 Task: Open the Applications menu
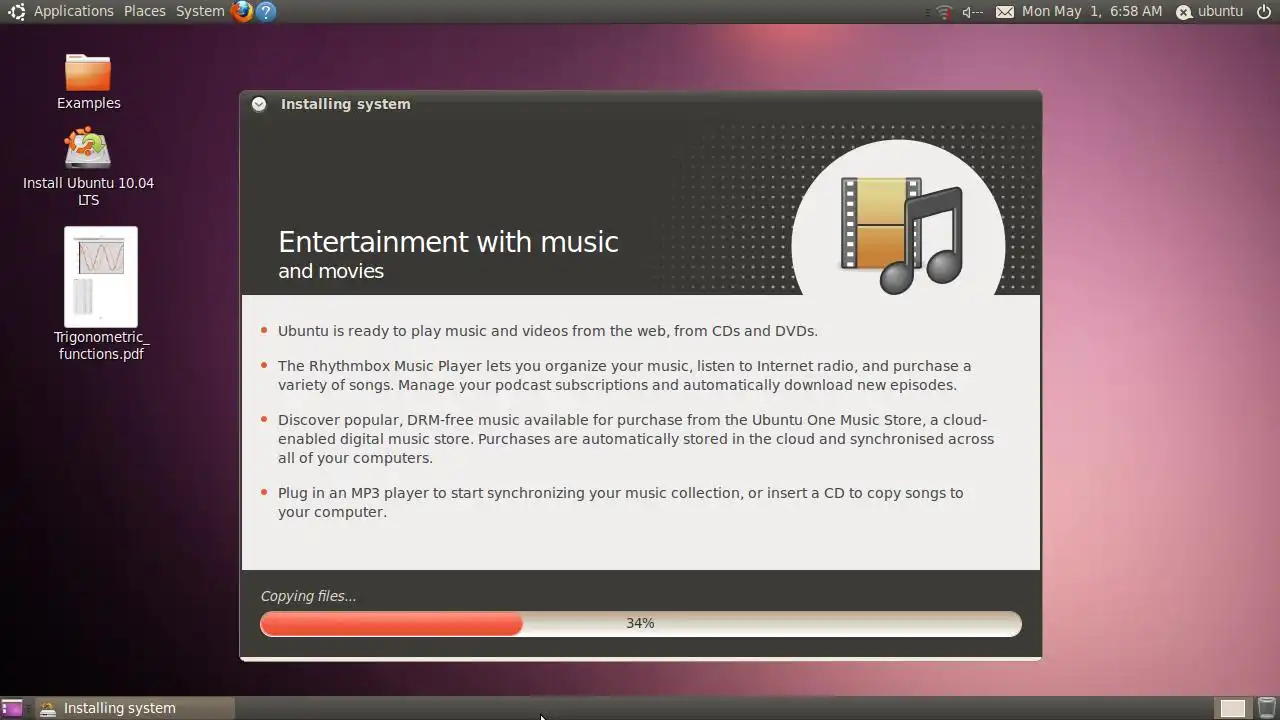coord(74,11)
